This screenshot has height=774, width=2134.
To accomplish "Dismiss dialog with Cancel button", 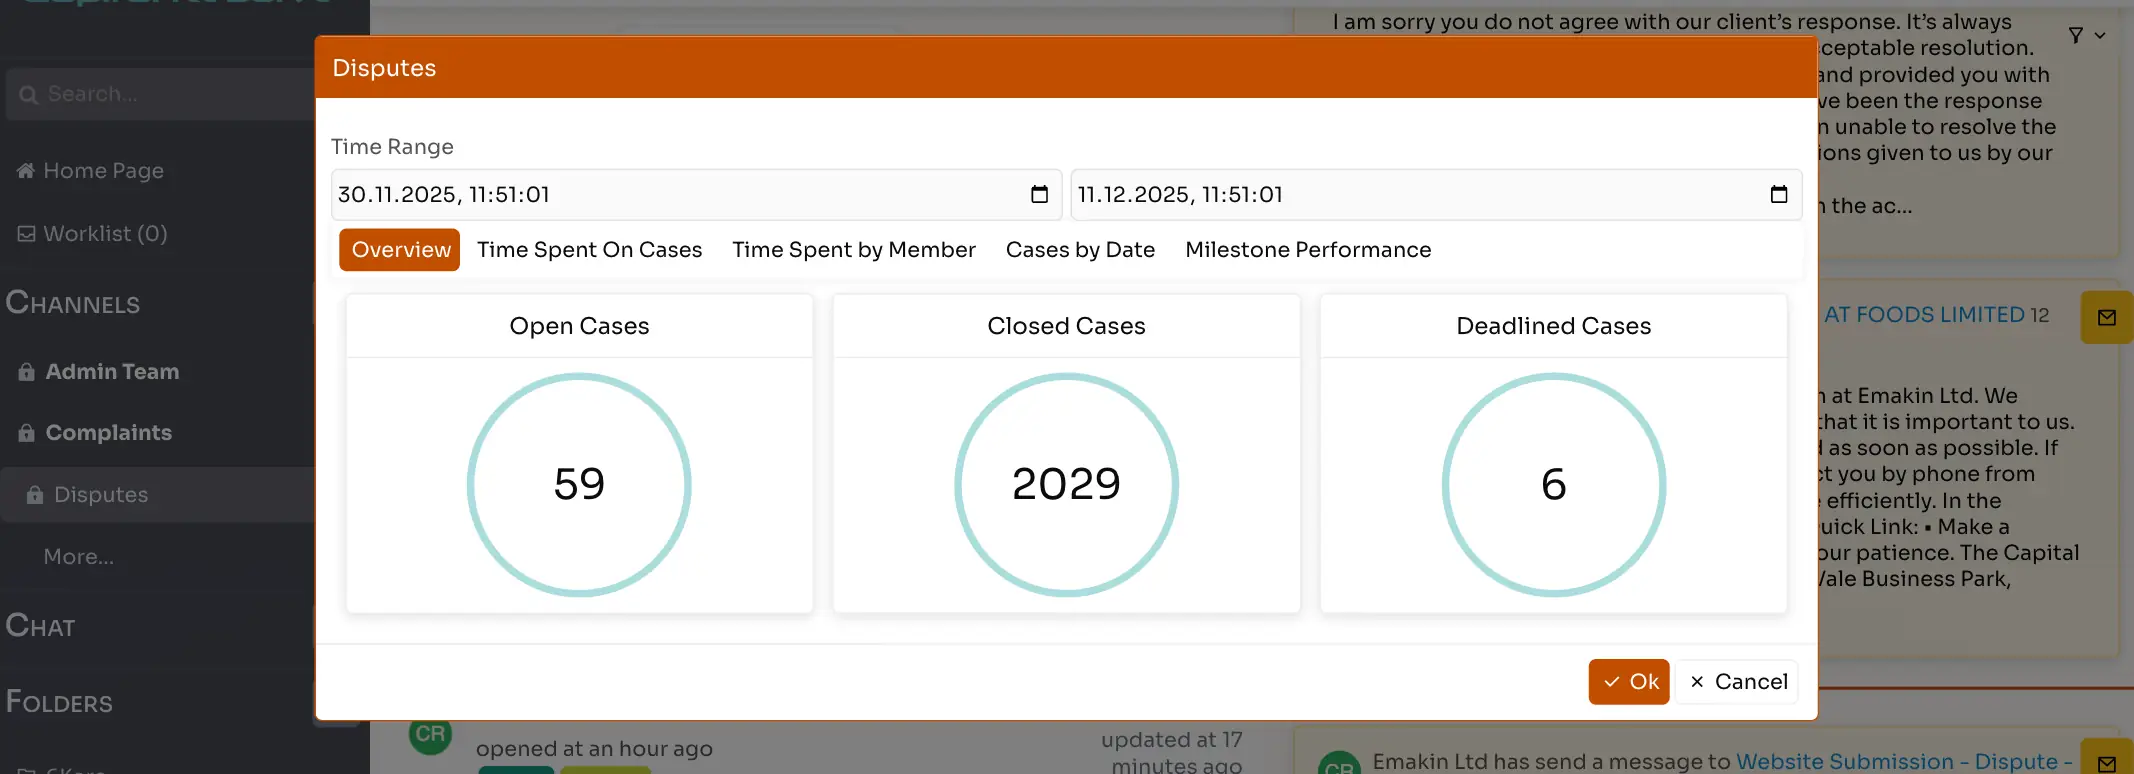I will coord(1738,682).
